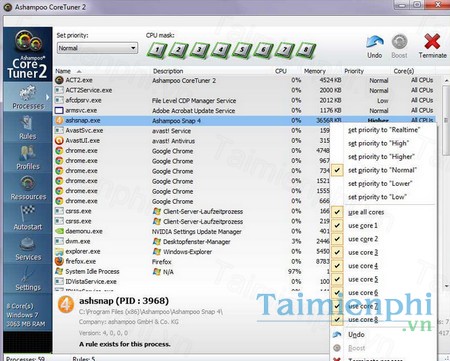Toggle CPU mask core 8 chip

coord(306,50)
